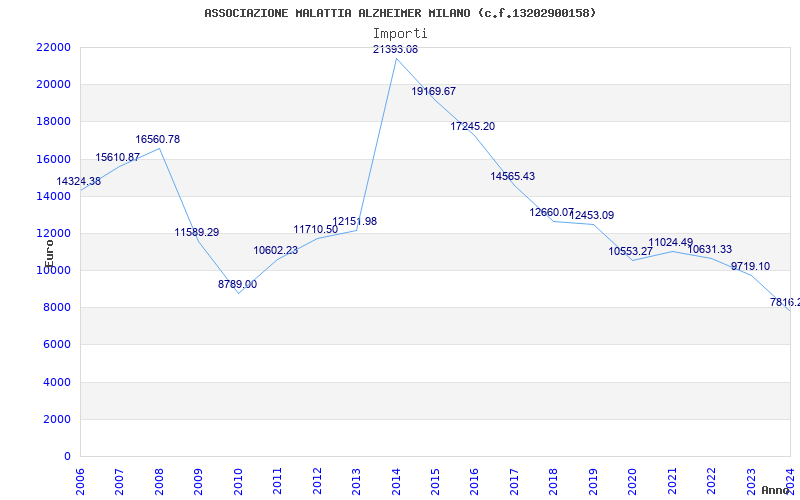Click the 'Anno' x-axis label

tap(776, 490)
